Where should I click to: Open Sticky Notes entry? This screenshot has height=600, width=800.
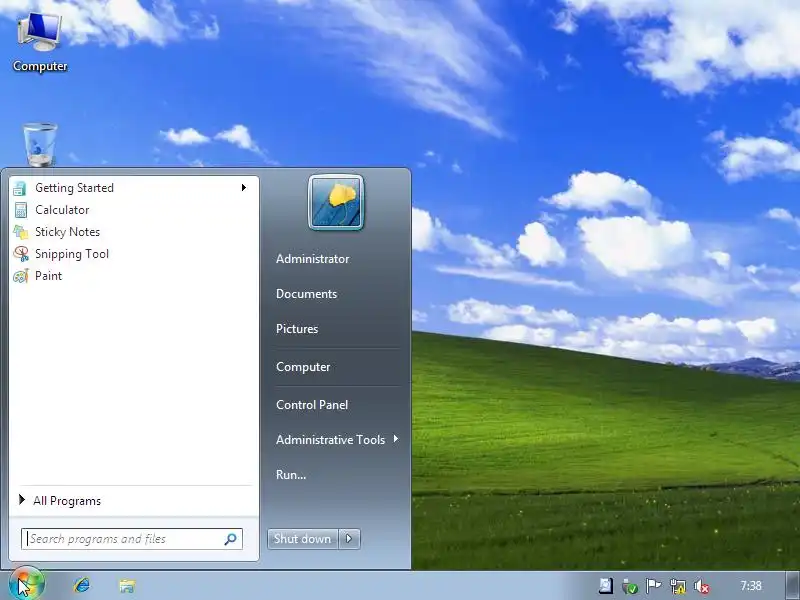point(133,232)
